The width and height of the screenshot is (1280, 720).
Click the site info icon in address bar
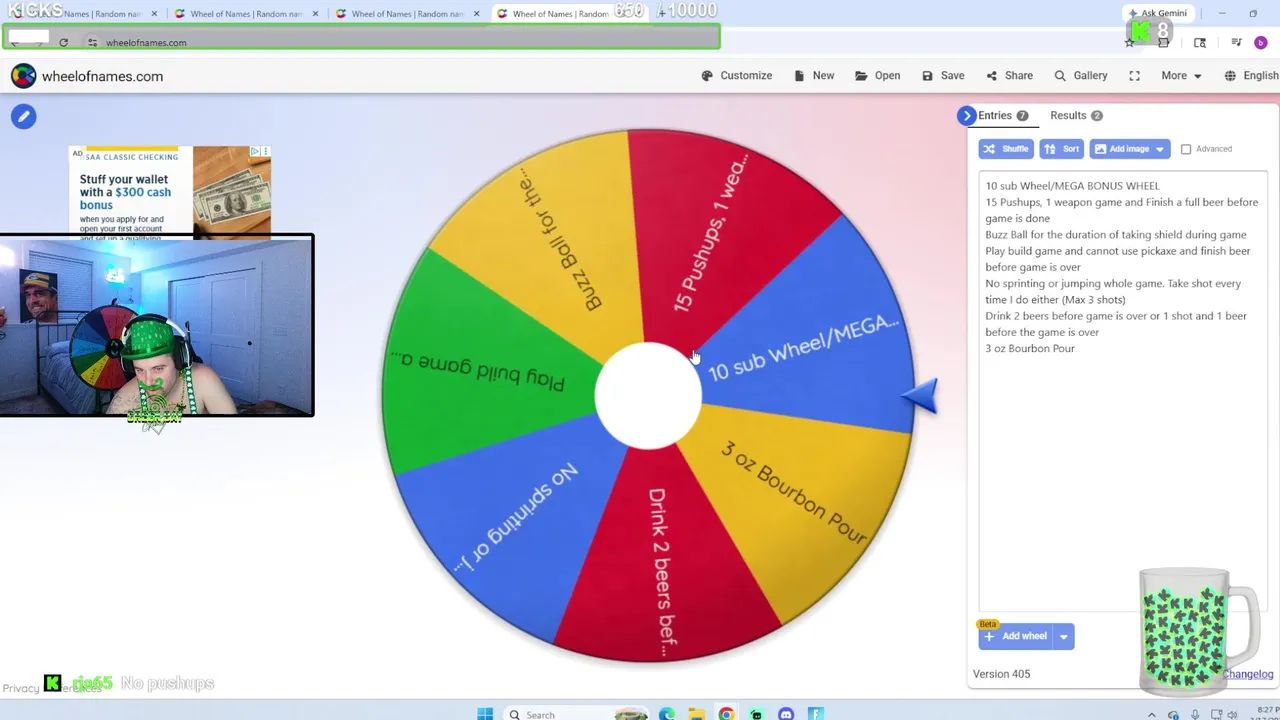coord(92,42)
